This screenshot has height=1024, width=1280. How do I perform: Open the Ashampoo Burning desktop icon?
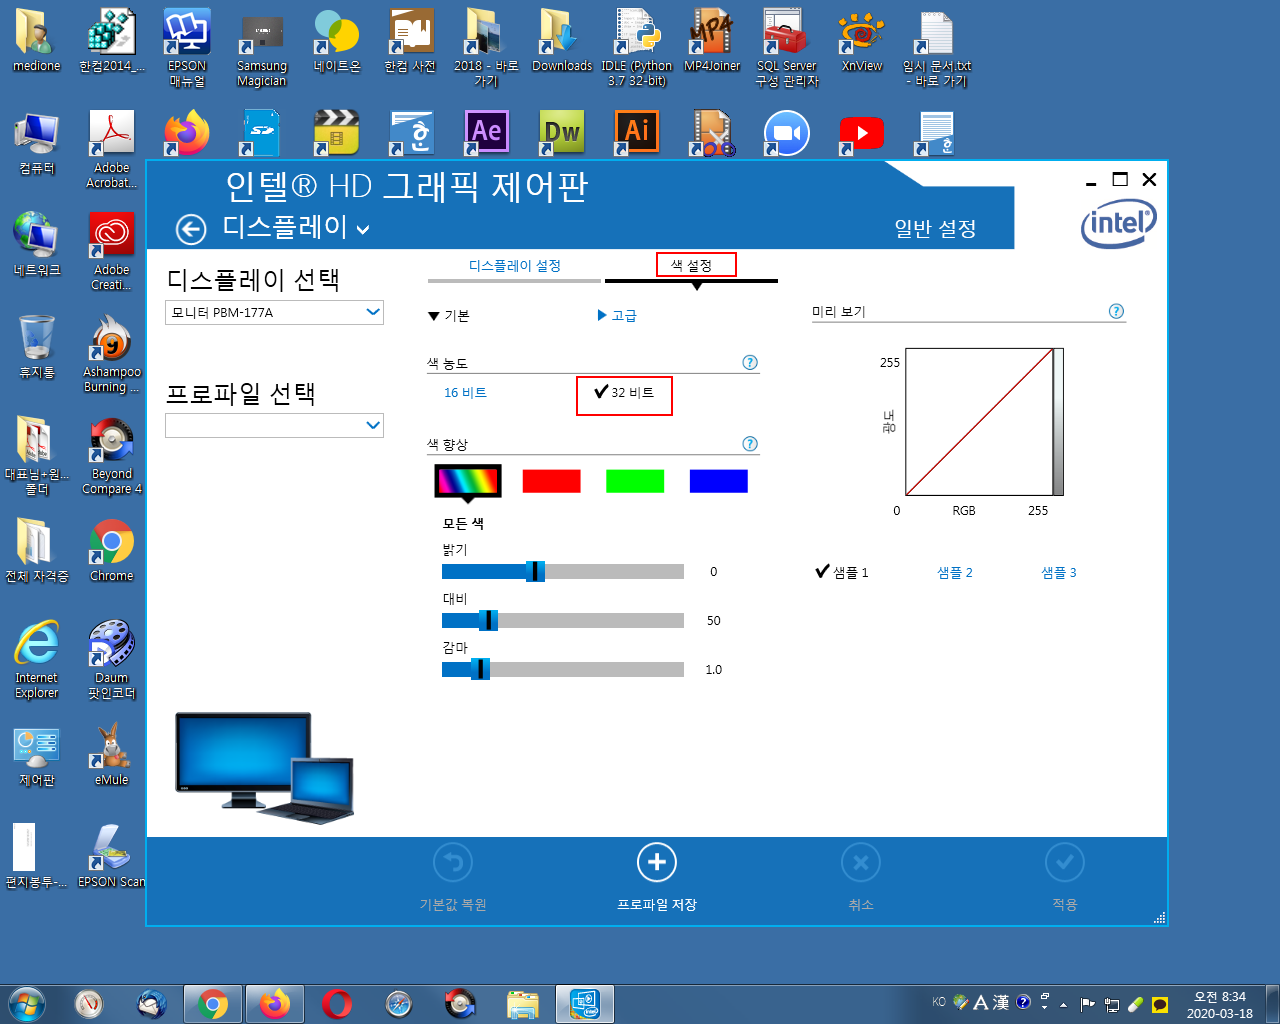coord(112,355)
